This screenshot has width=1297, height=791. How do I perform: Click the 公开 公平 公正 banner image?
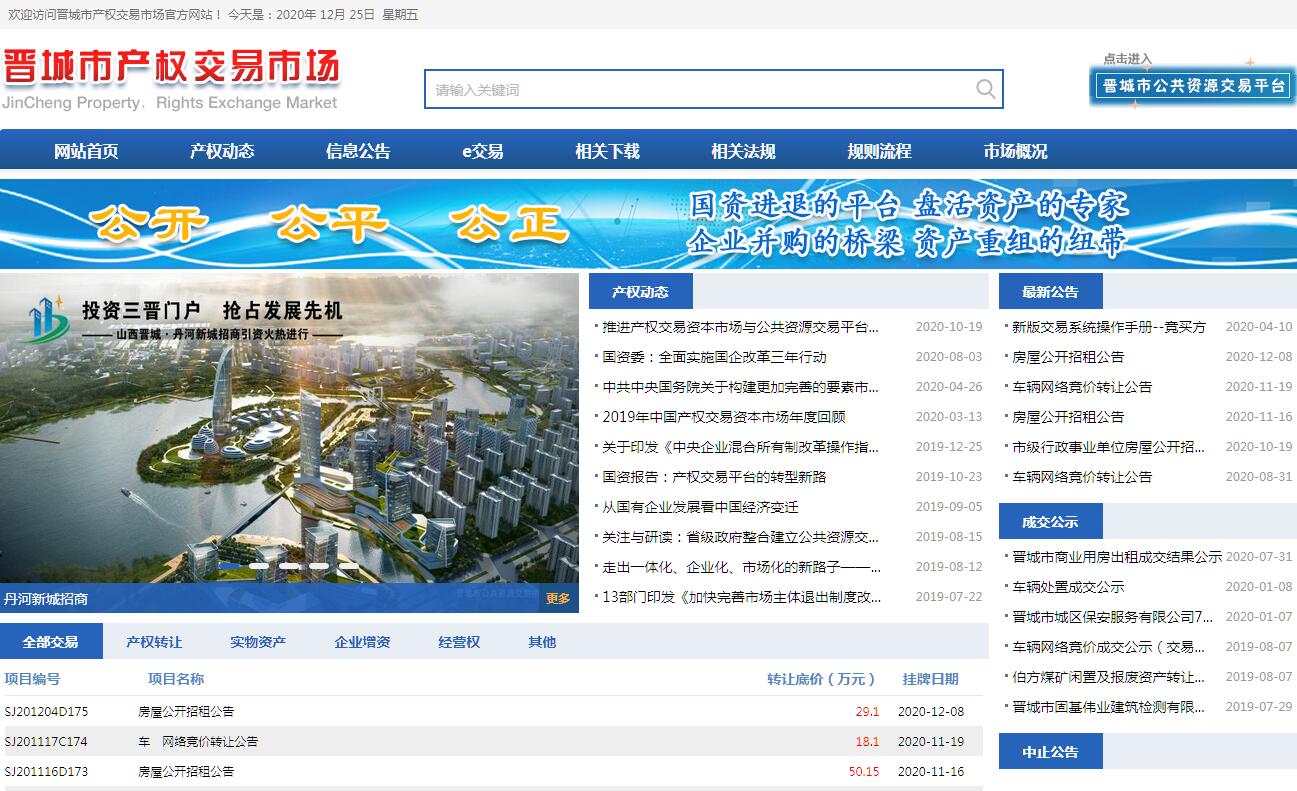point(648,224)
